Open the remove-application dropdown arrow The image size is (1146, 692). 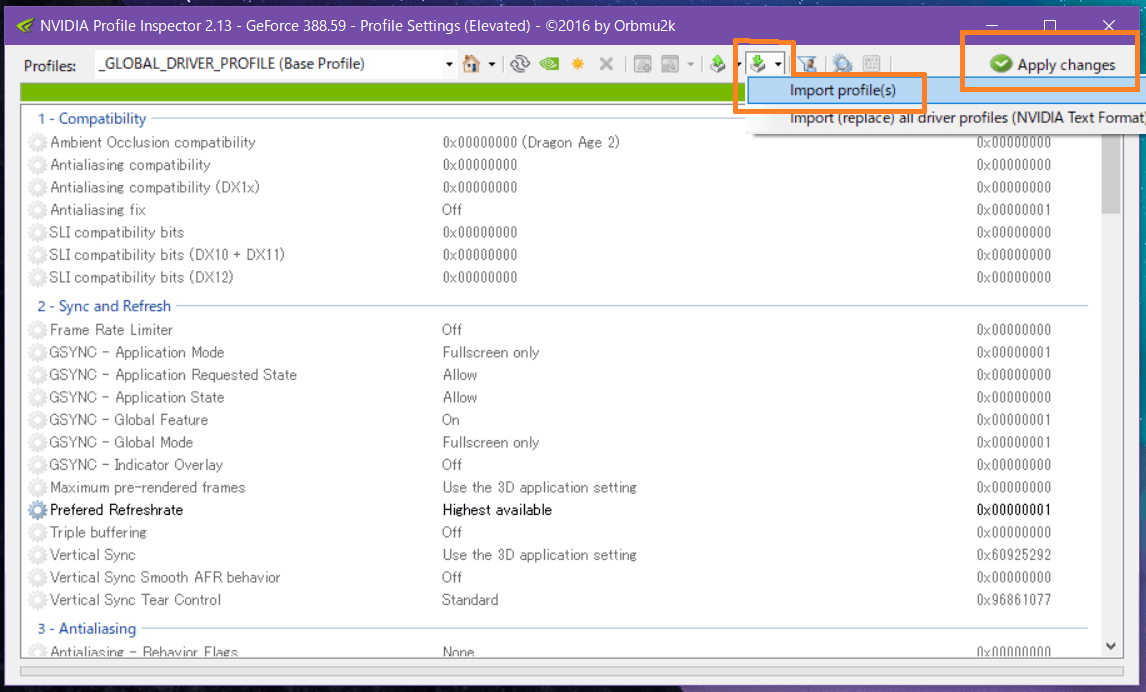(x=691, y=64)
